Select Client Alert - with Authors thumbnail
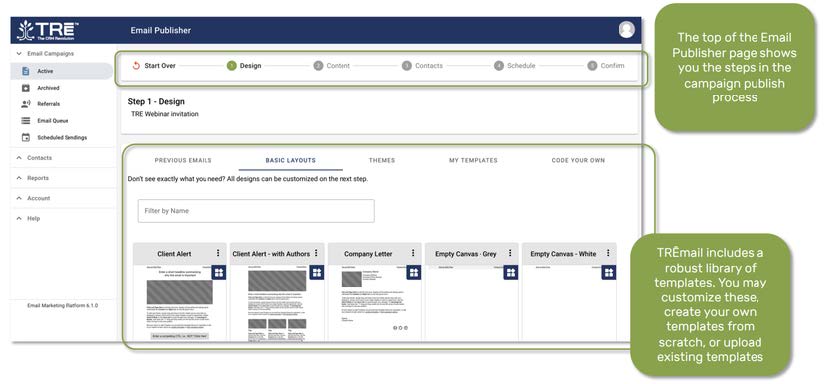Image resolution: width=827 pixels, height=384 pixels. coord(277,303)
